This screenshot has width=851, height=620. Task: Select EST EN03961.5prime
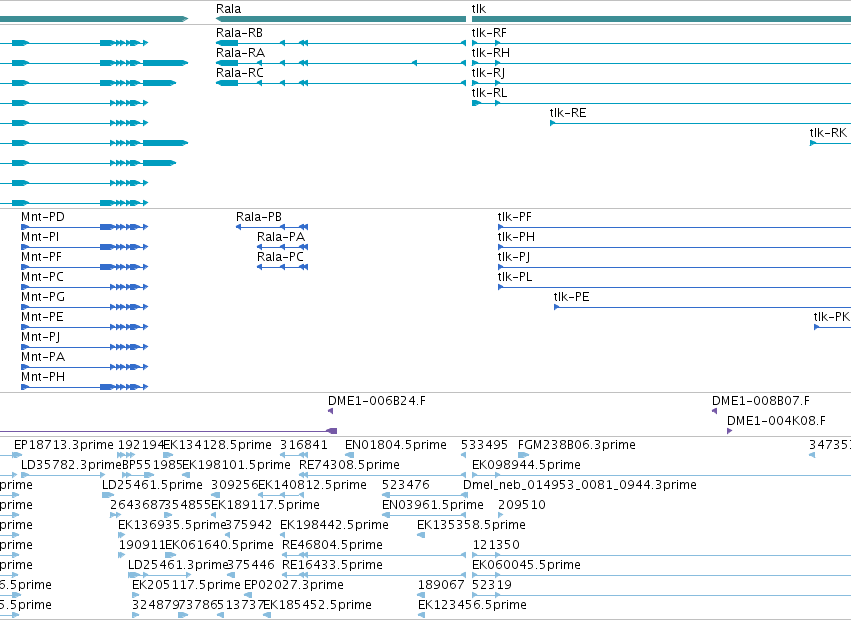[424, 515]
